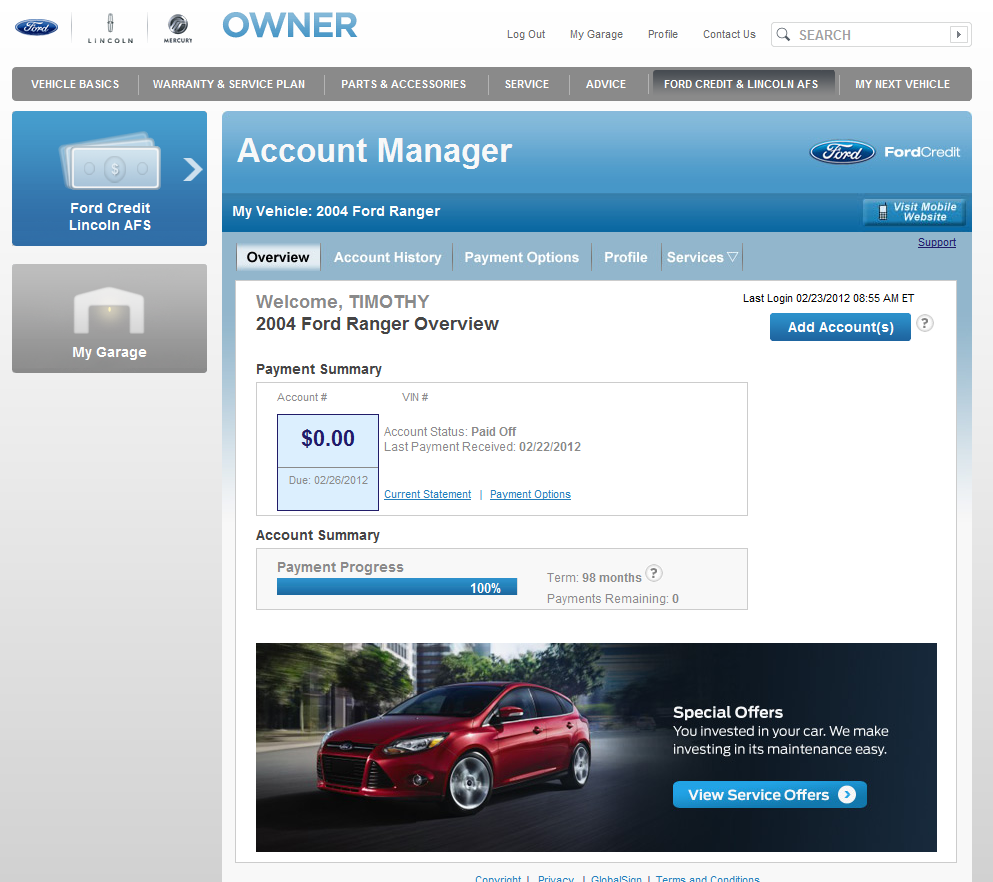Open help icon next to Term 98 months
The image size is (993, 882).
click(x=654, y=574)
